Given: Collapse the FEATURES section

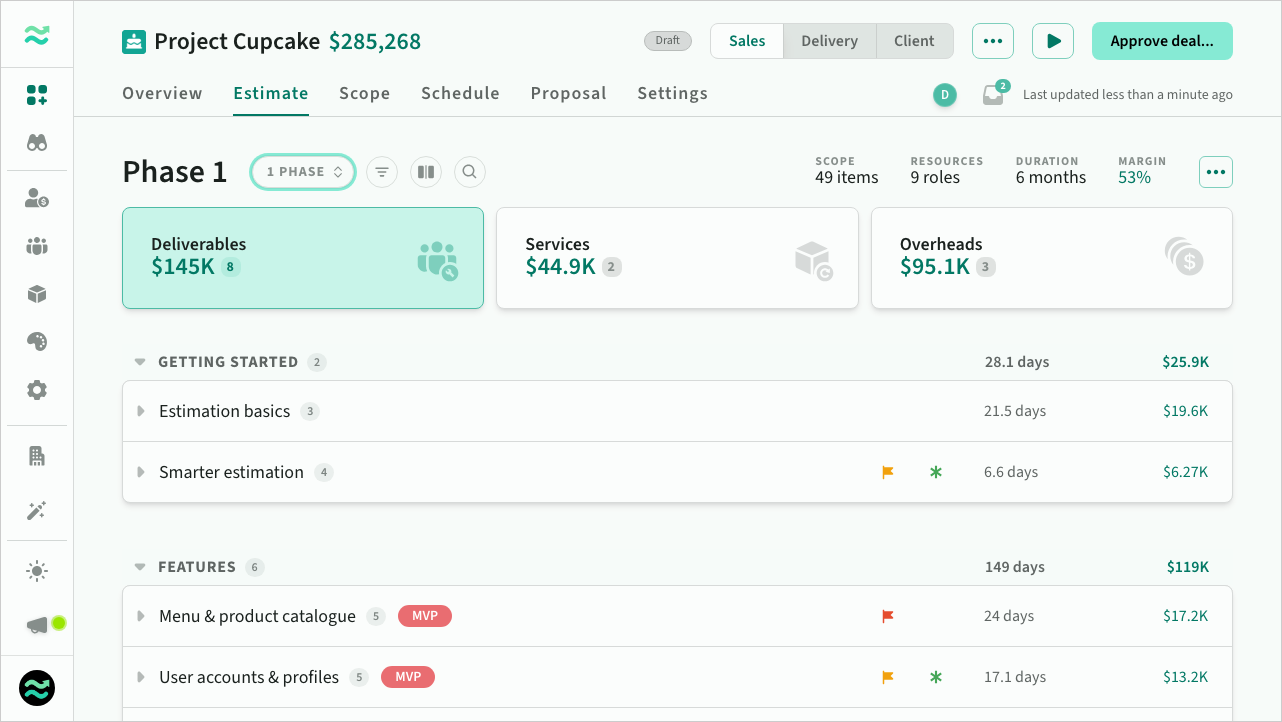Looking at the screenshot, I should coord(140,567).
